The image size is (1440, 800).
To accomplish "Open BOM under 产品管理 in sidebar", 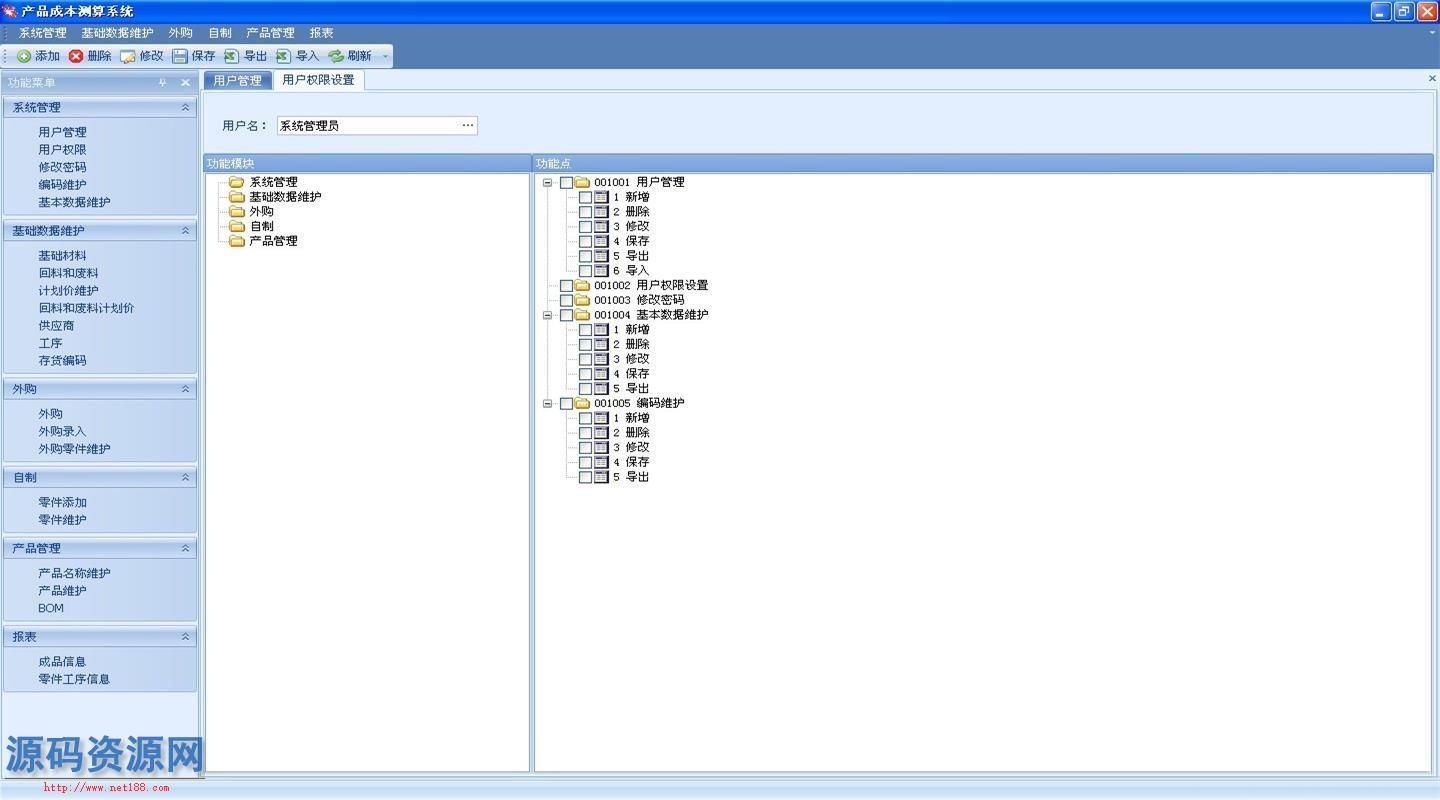I will (x=51, y=608).
